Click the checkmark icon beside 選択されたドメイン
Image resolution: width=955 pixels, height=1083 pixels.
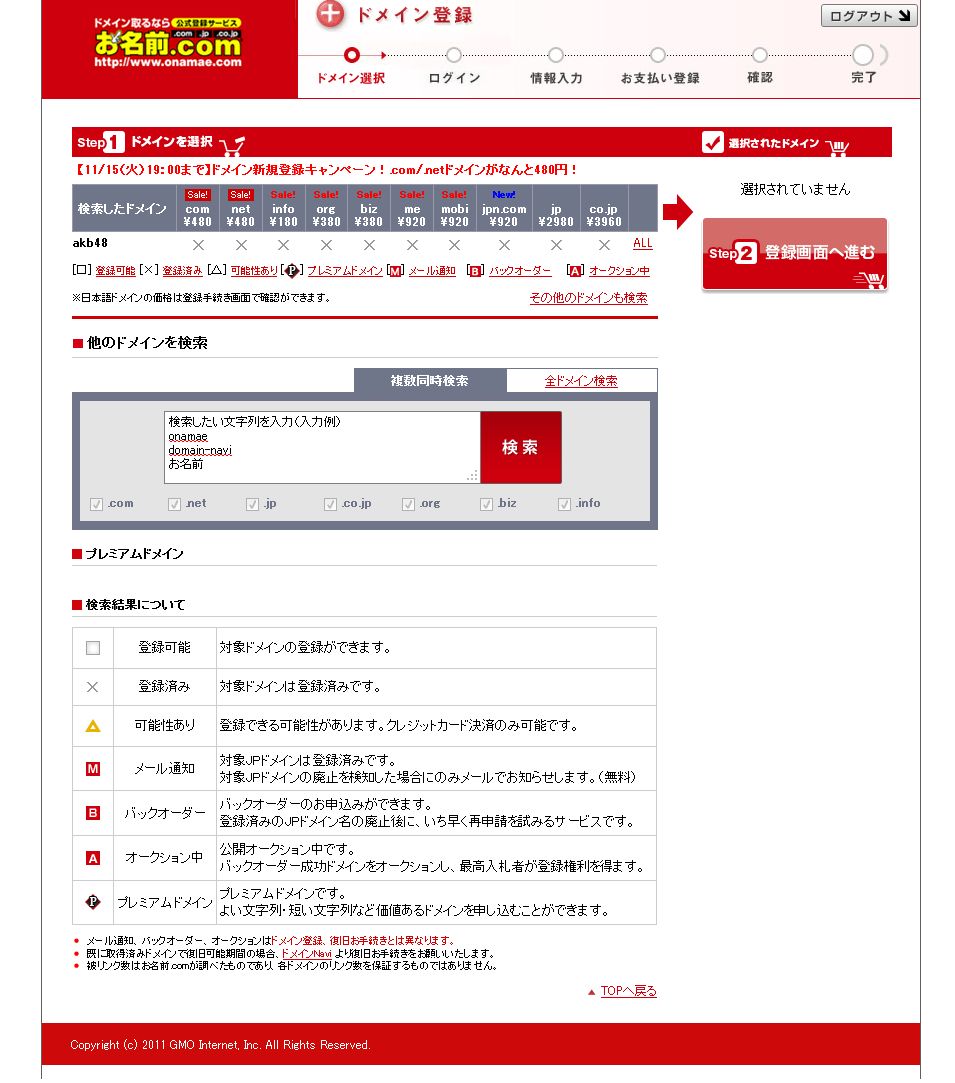pyautogui.click(x=713, y=142)
